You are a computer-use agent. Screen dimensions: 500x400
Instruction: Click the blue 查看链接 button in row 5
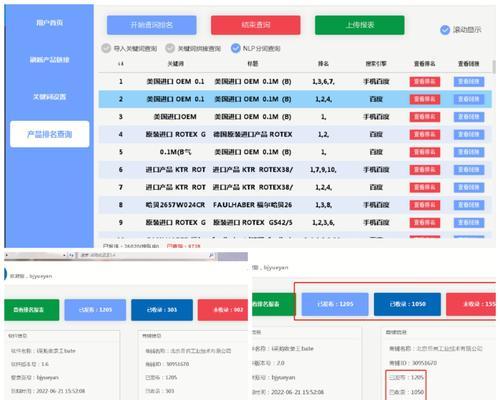pos(469,152)
